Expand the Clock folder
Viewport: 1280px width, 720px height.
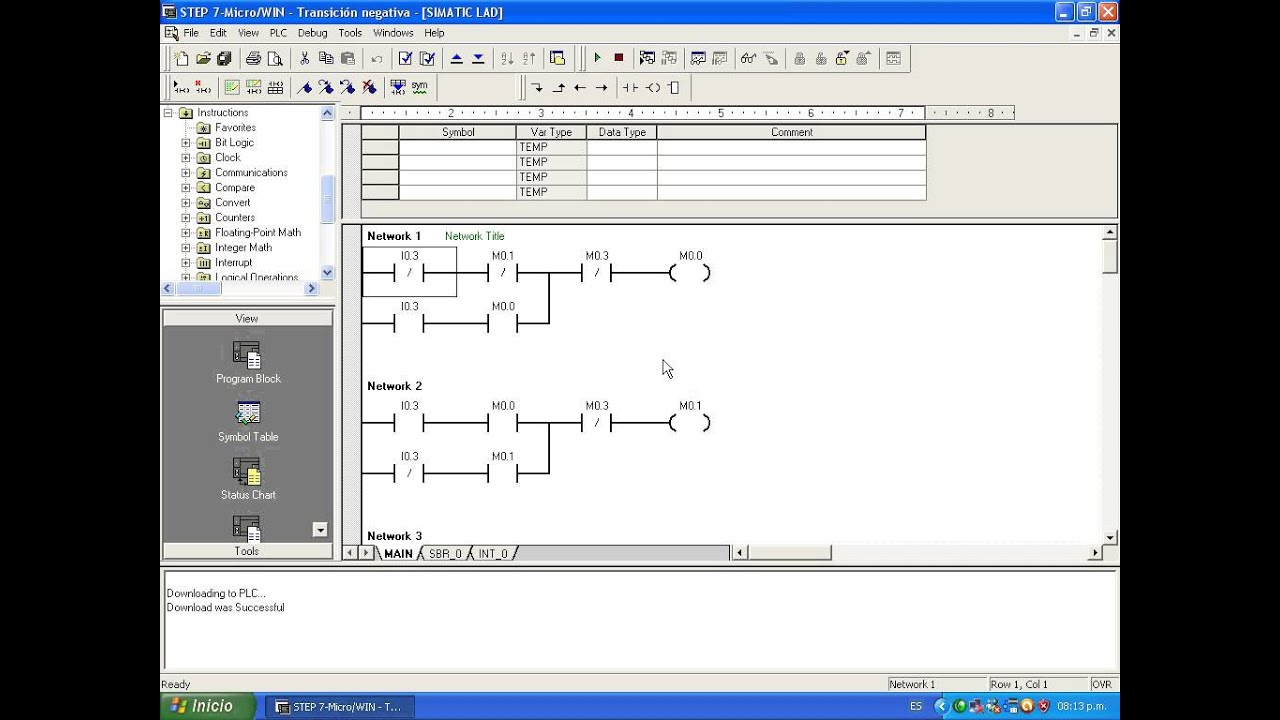coord(186,158)
